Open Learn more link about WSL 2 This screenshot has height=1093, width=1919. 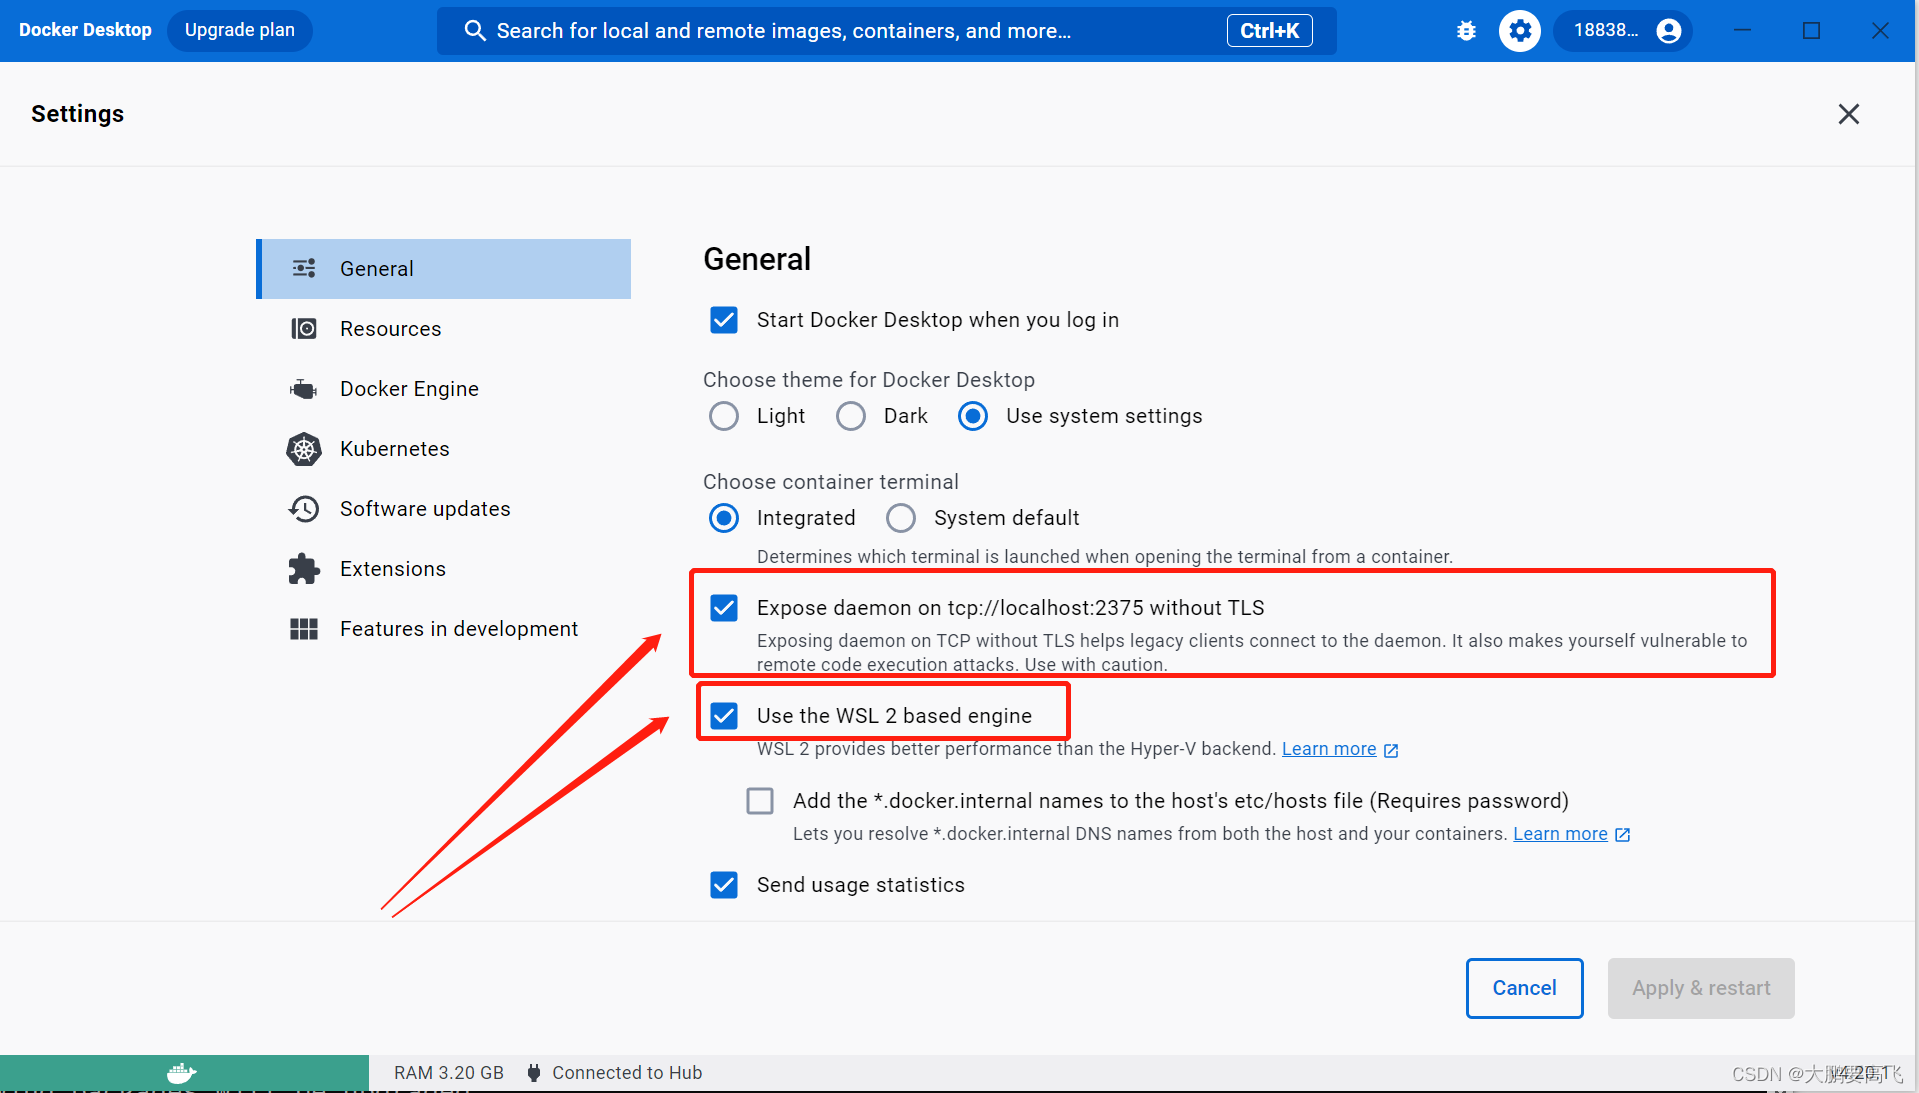(1329, 749)
